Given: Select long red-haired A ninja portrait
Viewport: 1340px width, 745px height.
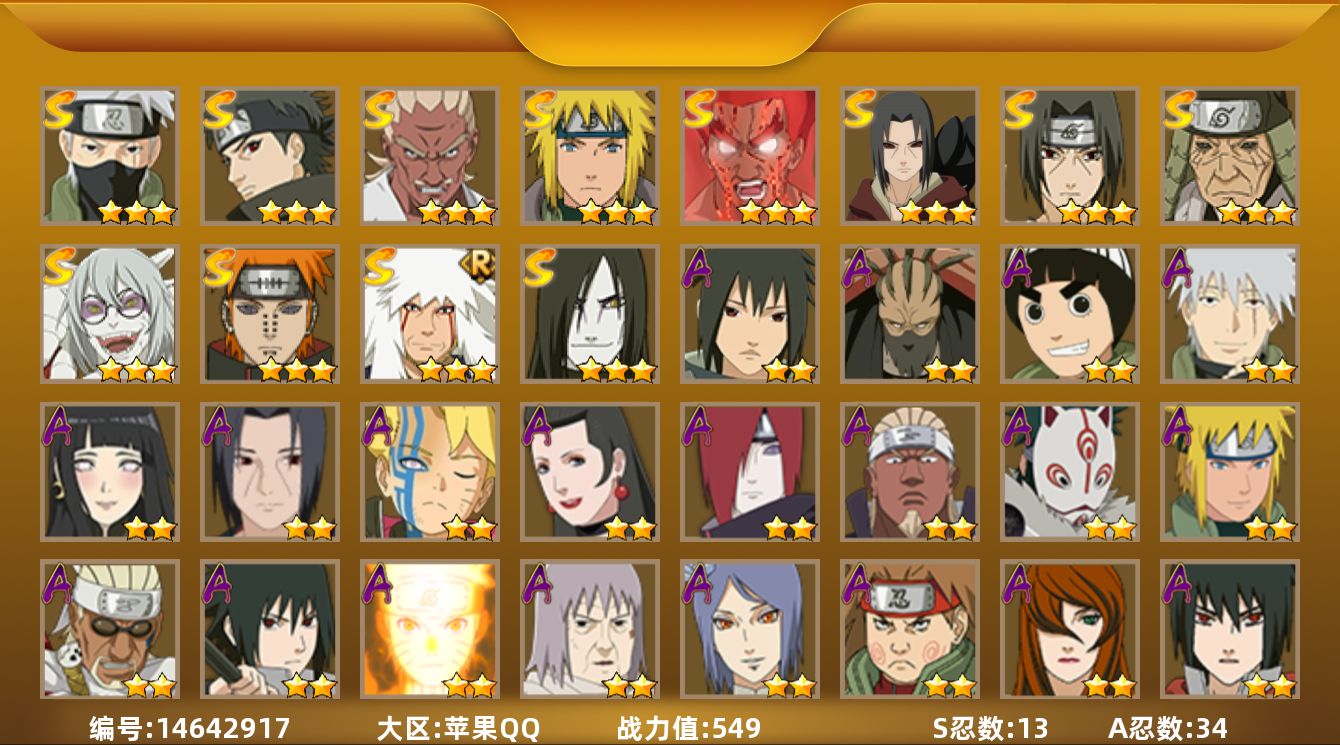Looking at the screenshot, I should 749,472.
